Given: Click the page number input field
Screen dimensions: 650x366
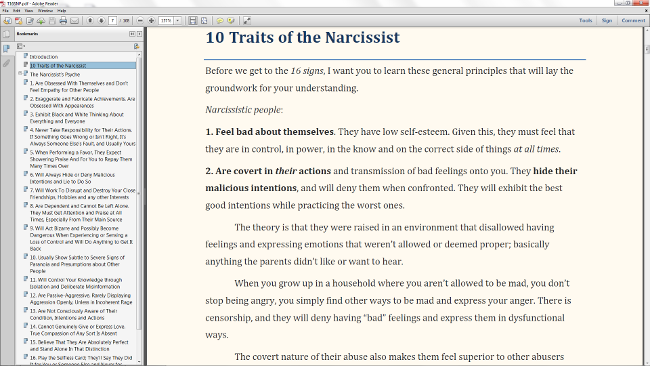Looking at the screenshot, I should tap(113, 20).
